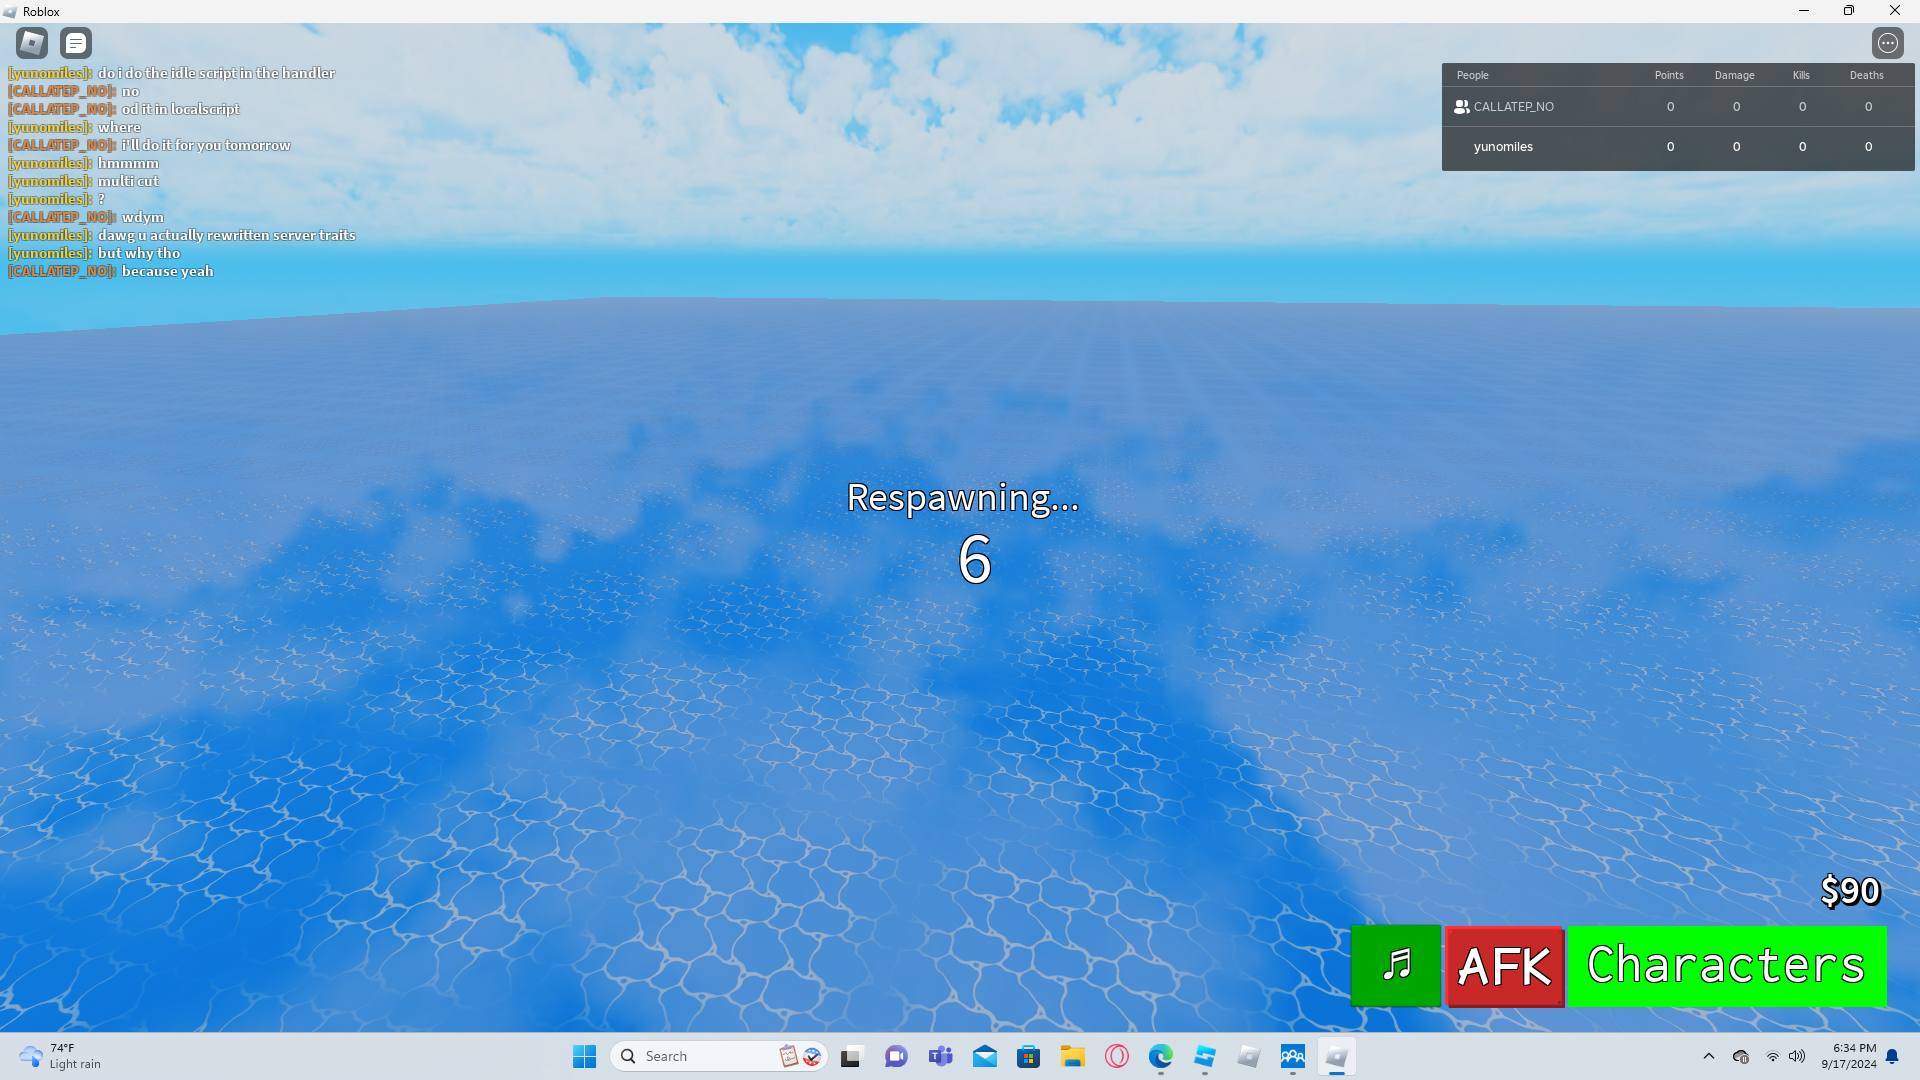
Task: Open the three-dots settings menu
Action: tap(1887, 43)
